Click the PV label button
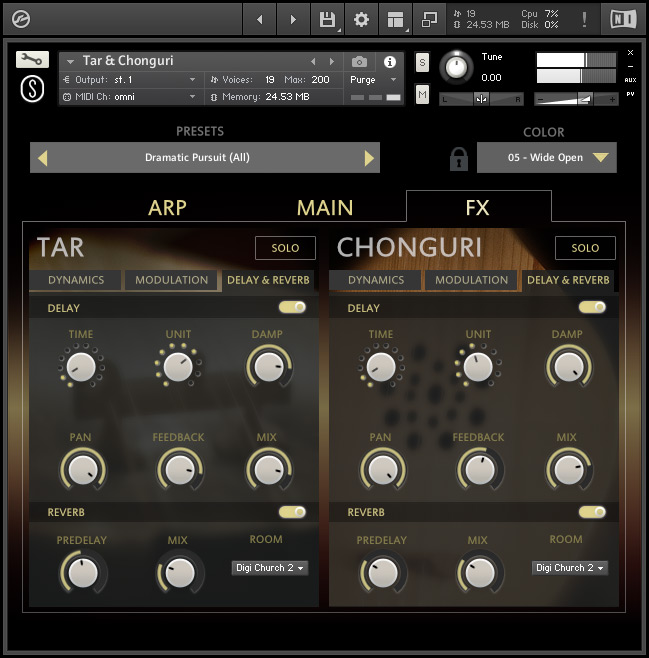The image size is (649, 658). point(630,94)
